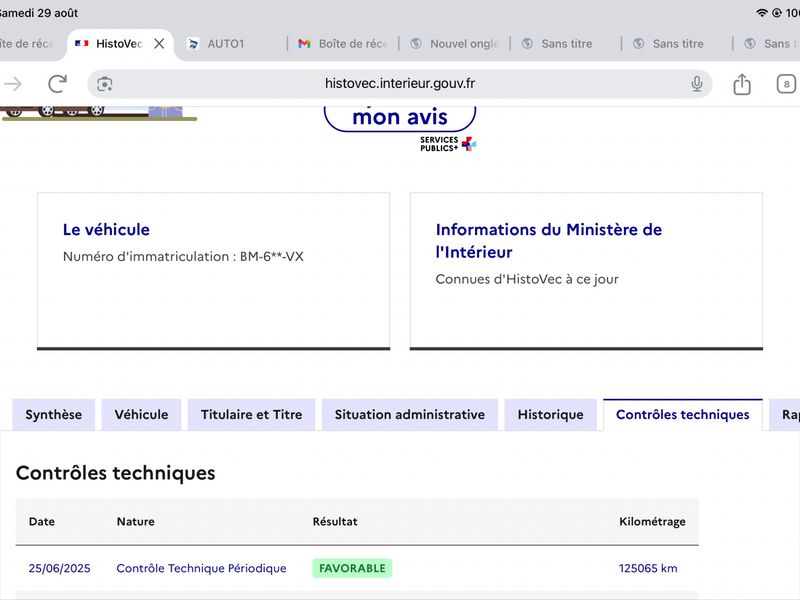Screen dimensions: 800x600
Task: Click the 'mon avis' feedback button
Action: (400, 117)
